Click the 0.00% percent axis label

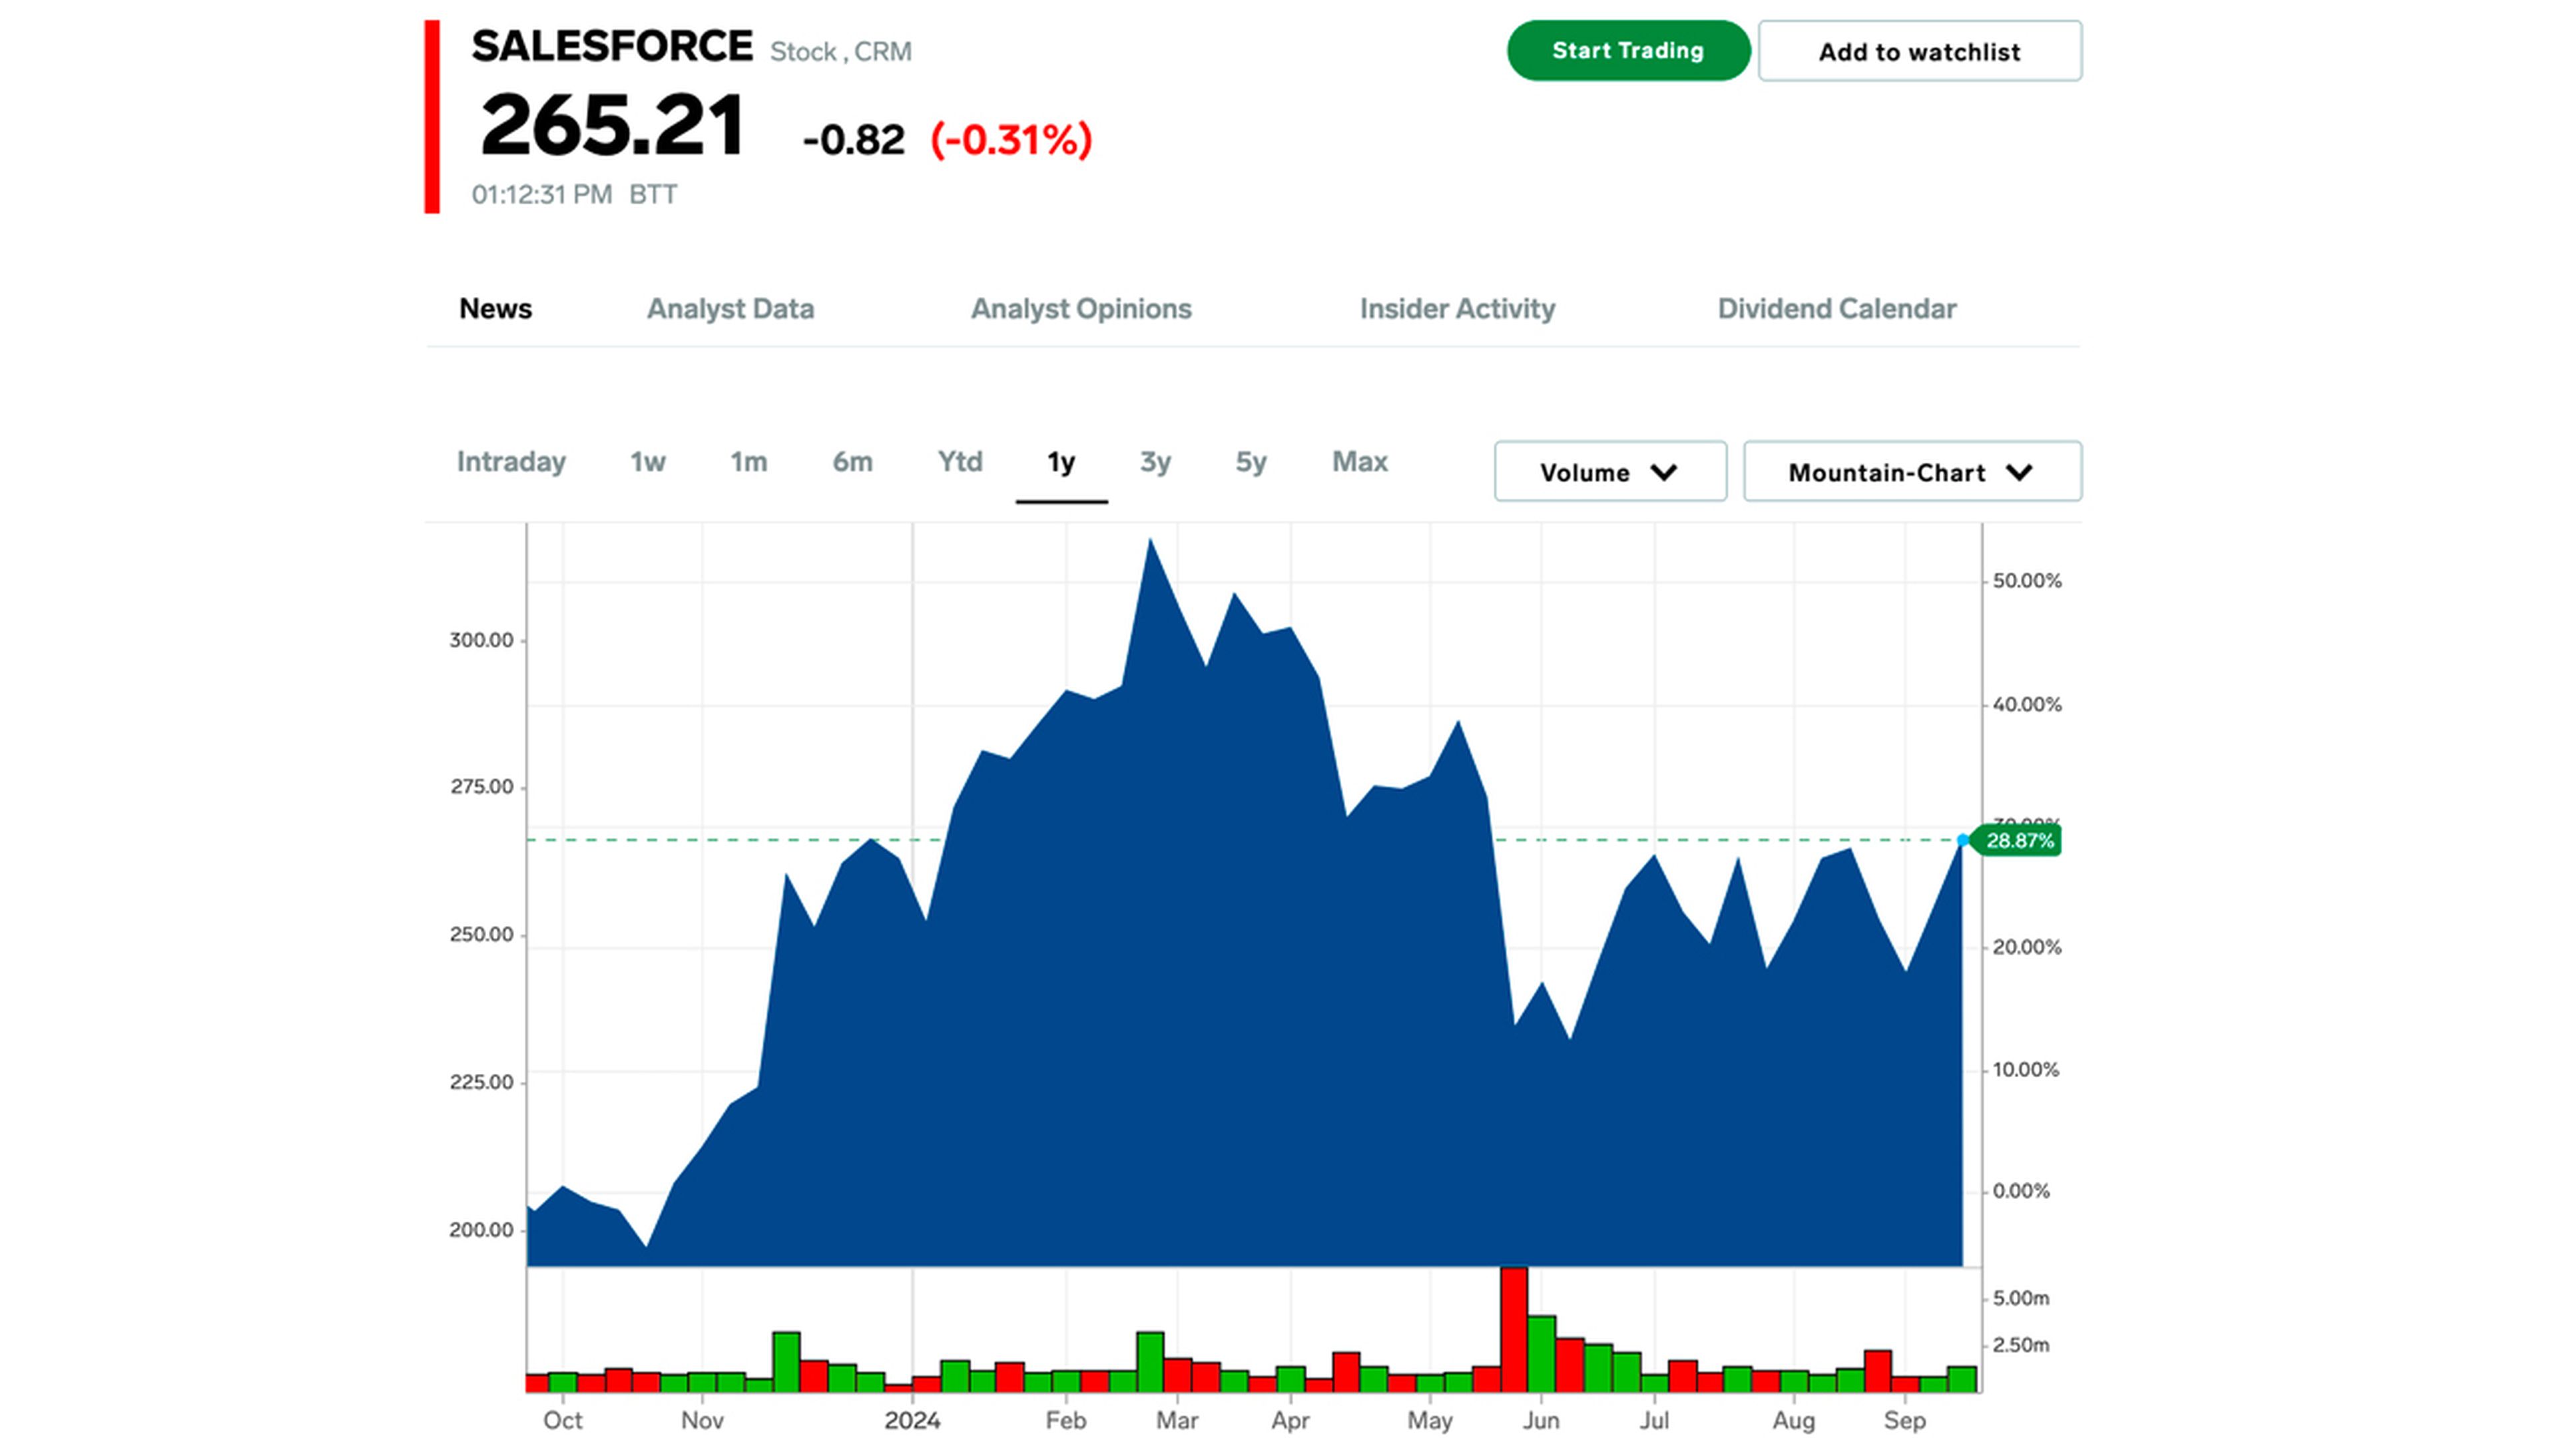[x=2021, y=1191]
